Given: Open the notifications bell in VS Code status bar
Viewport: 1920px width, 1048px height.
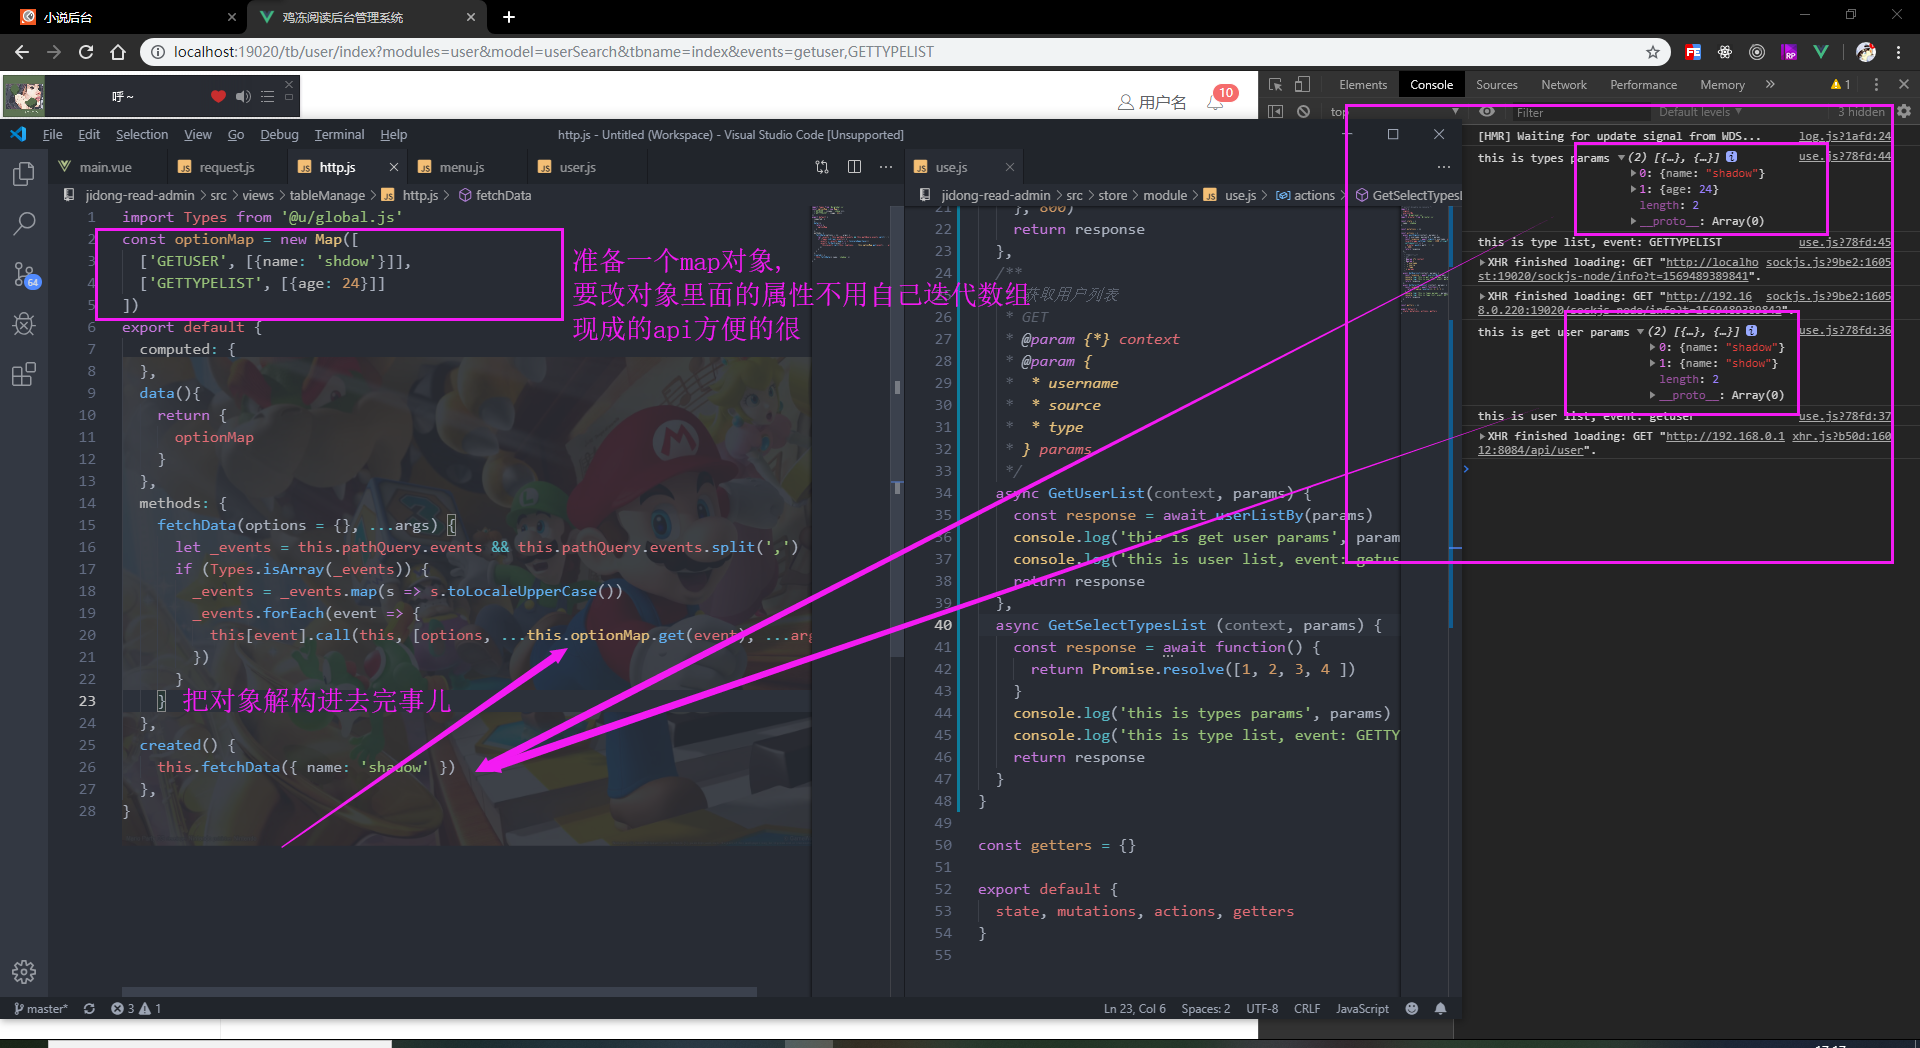Looking at the screenshot, I should (1441, 1009).
